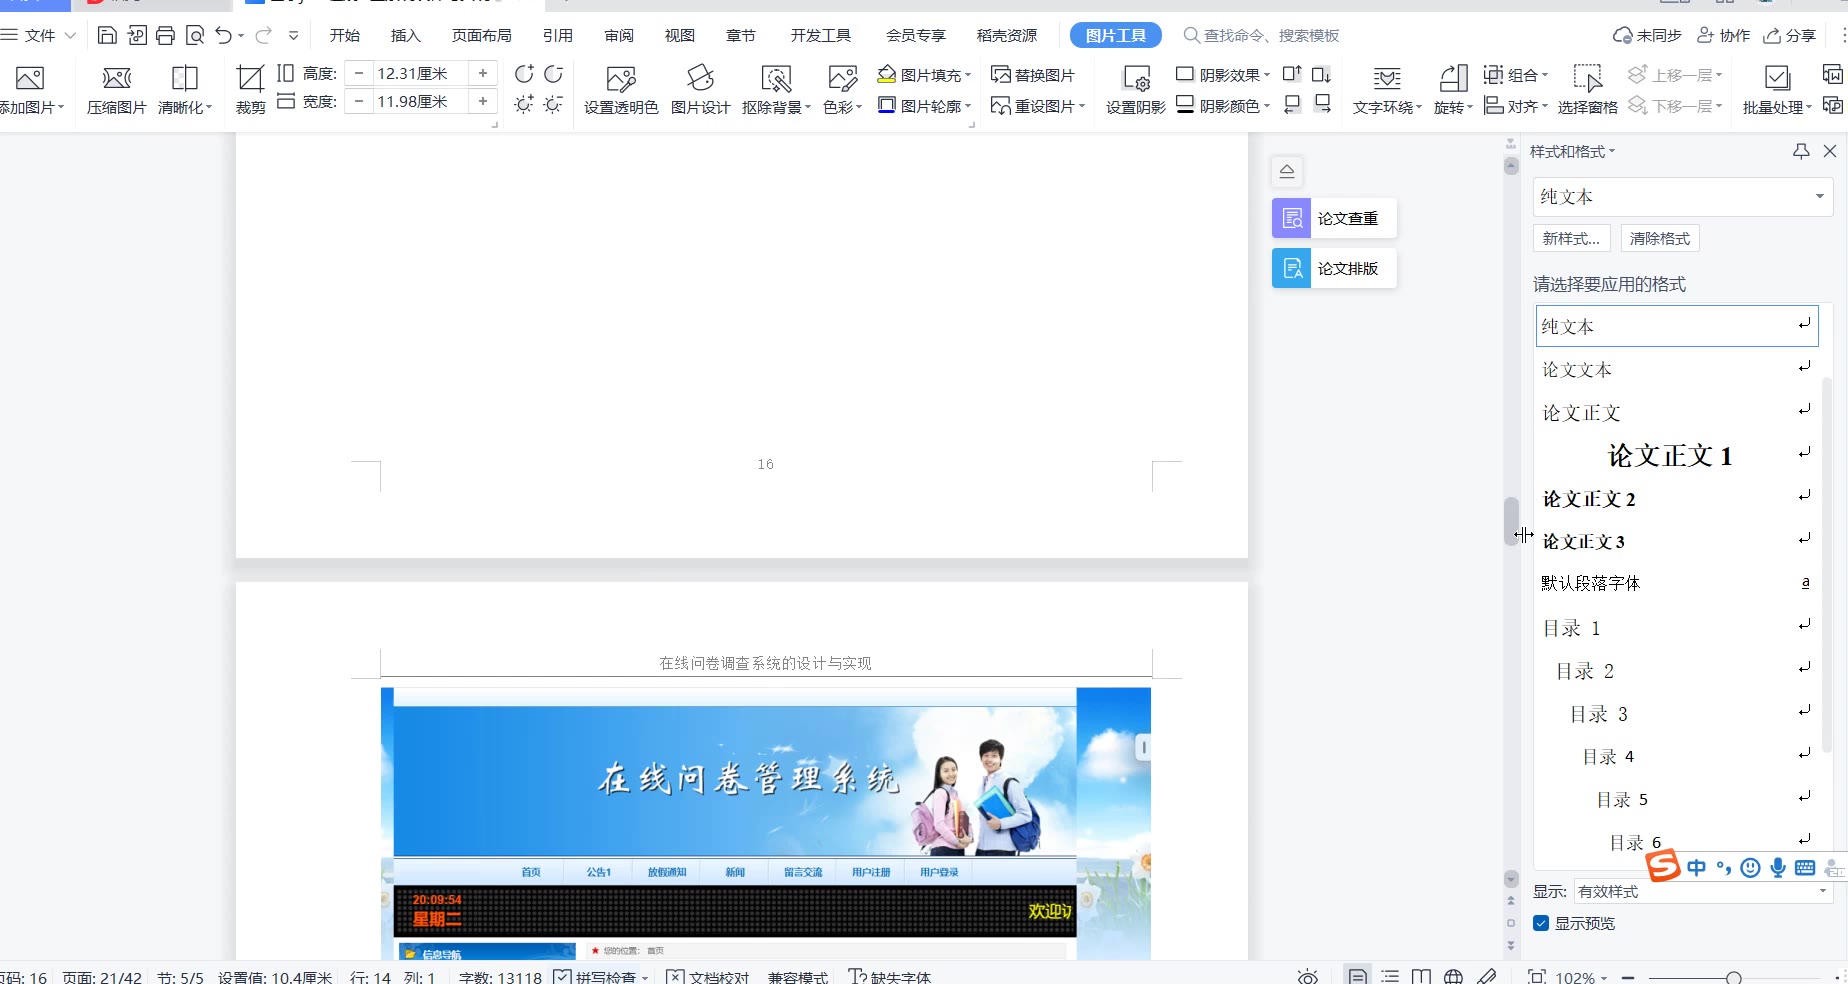Switch to the Review (审阅) tab
This screenshot has width=1848, height=984.
coord(619,35)
